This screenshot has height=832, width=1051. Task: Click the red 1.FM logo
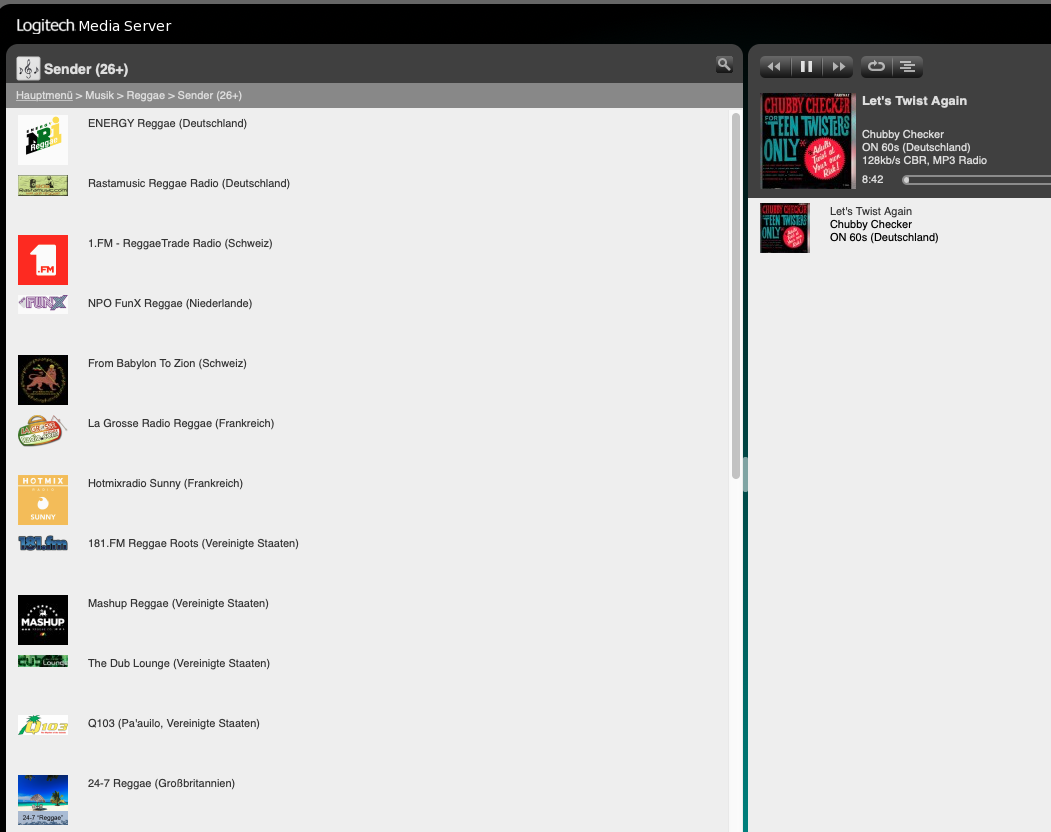43,259
